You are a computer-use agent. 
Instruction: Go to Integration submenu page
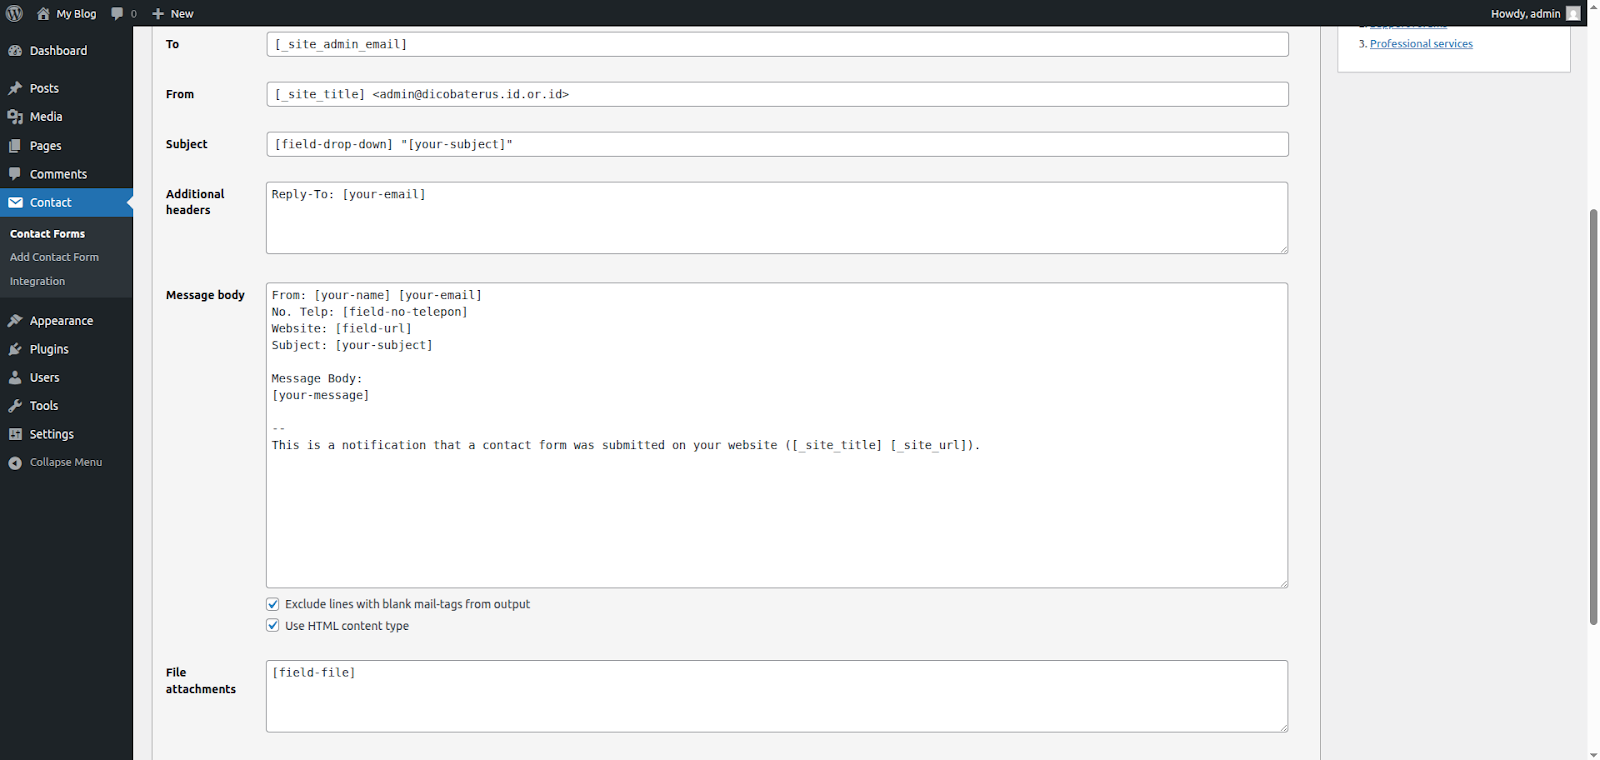click(37, 281)
